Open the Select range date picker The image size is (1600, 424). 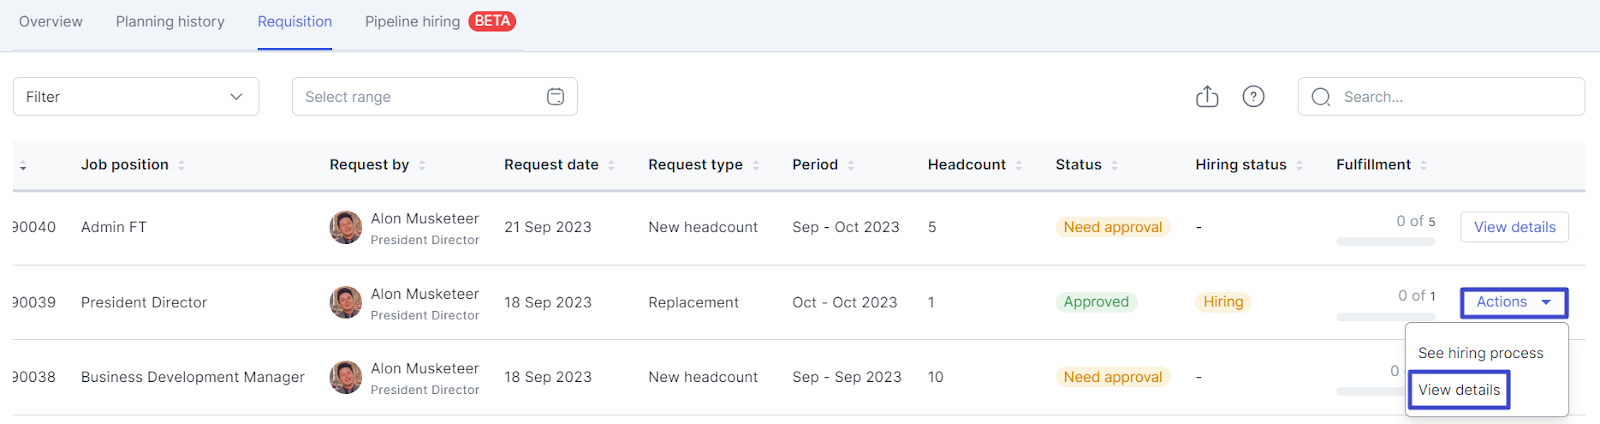tap(420, 97)
